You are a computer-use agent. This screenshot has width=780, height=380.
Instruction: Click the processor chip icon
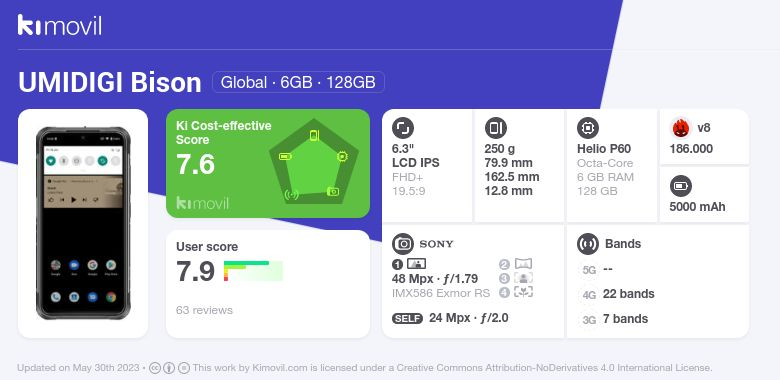tap(588, 128)
